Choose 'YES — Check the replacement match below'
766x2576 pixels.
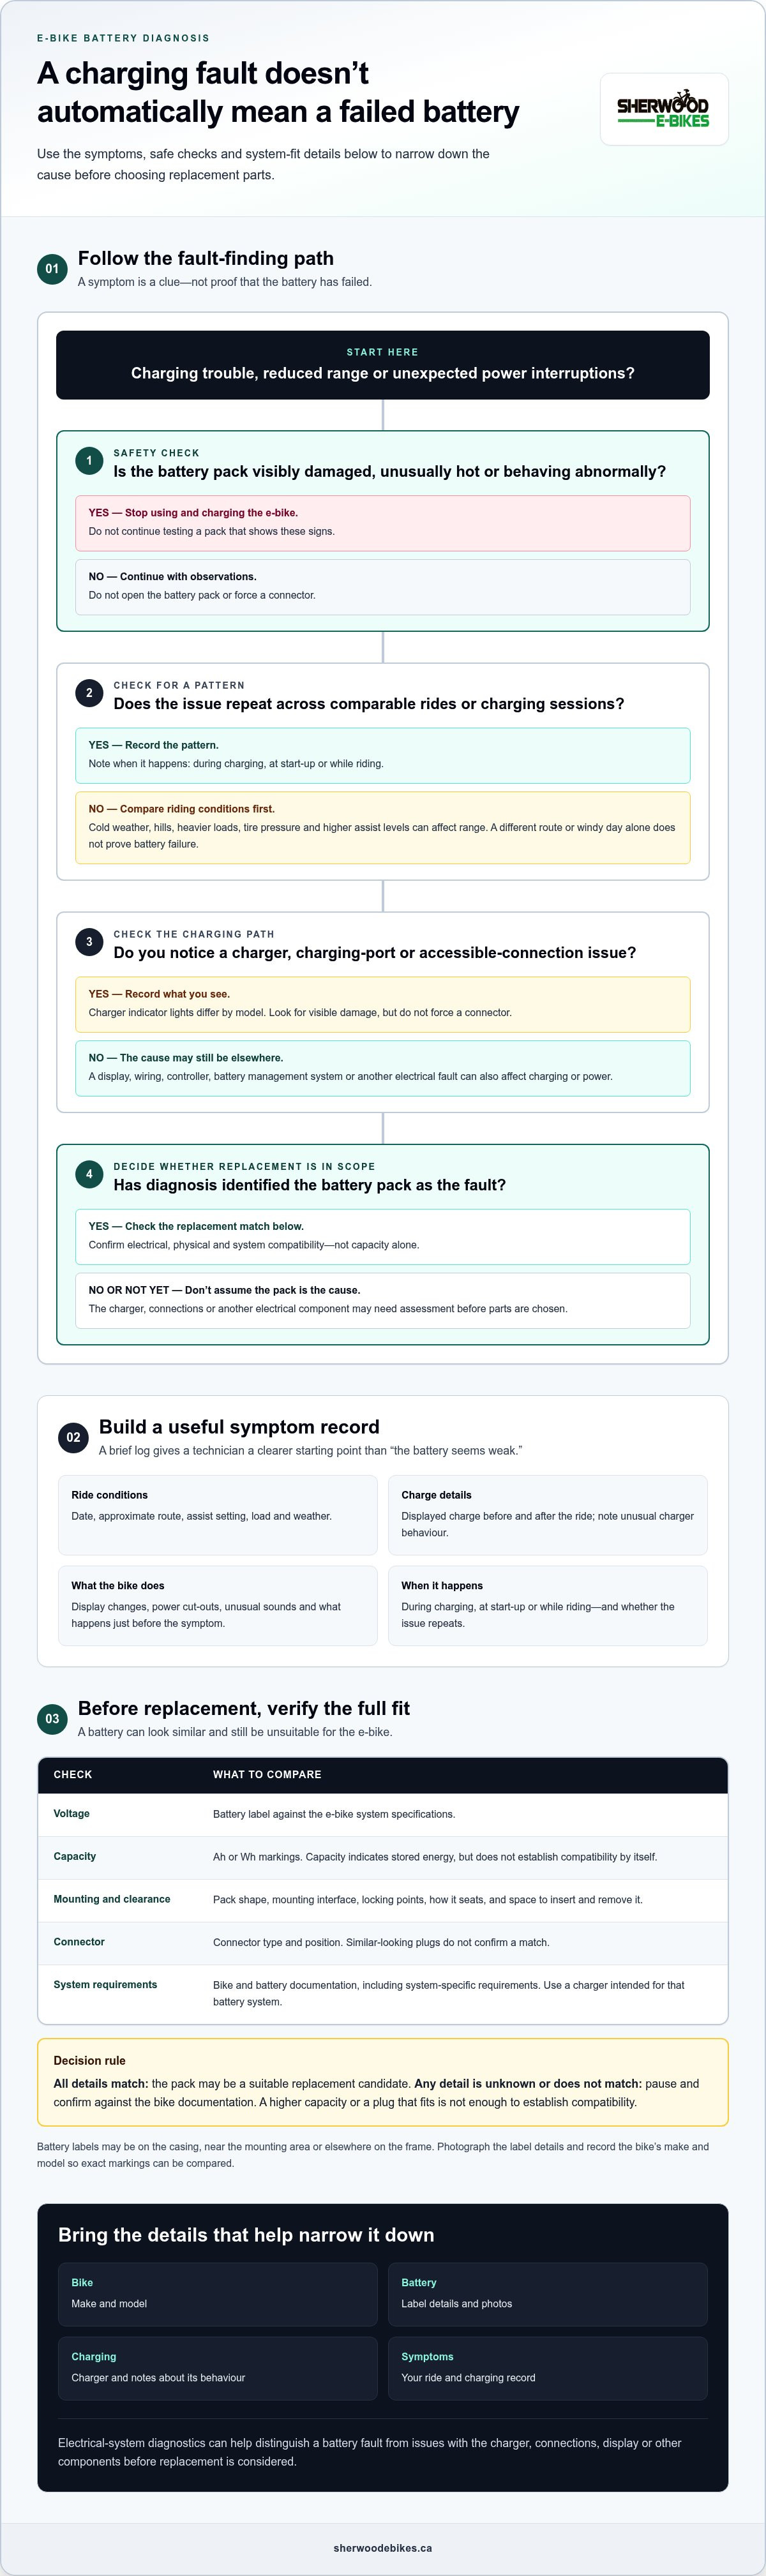pos(382,1237)
